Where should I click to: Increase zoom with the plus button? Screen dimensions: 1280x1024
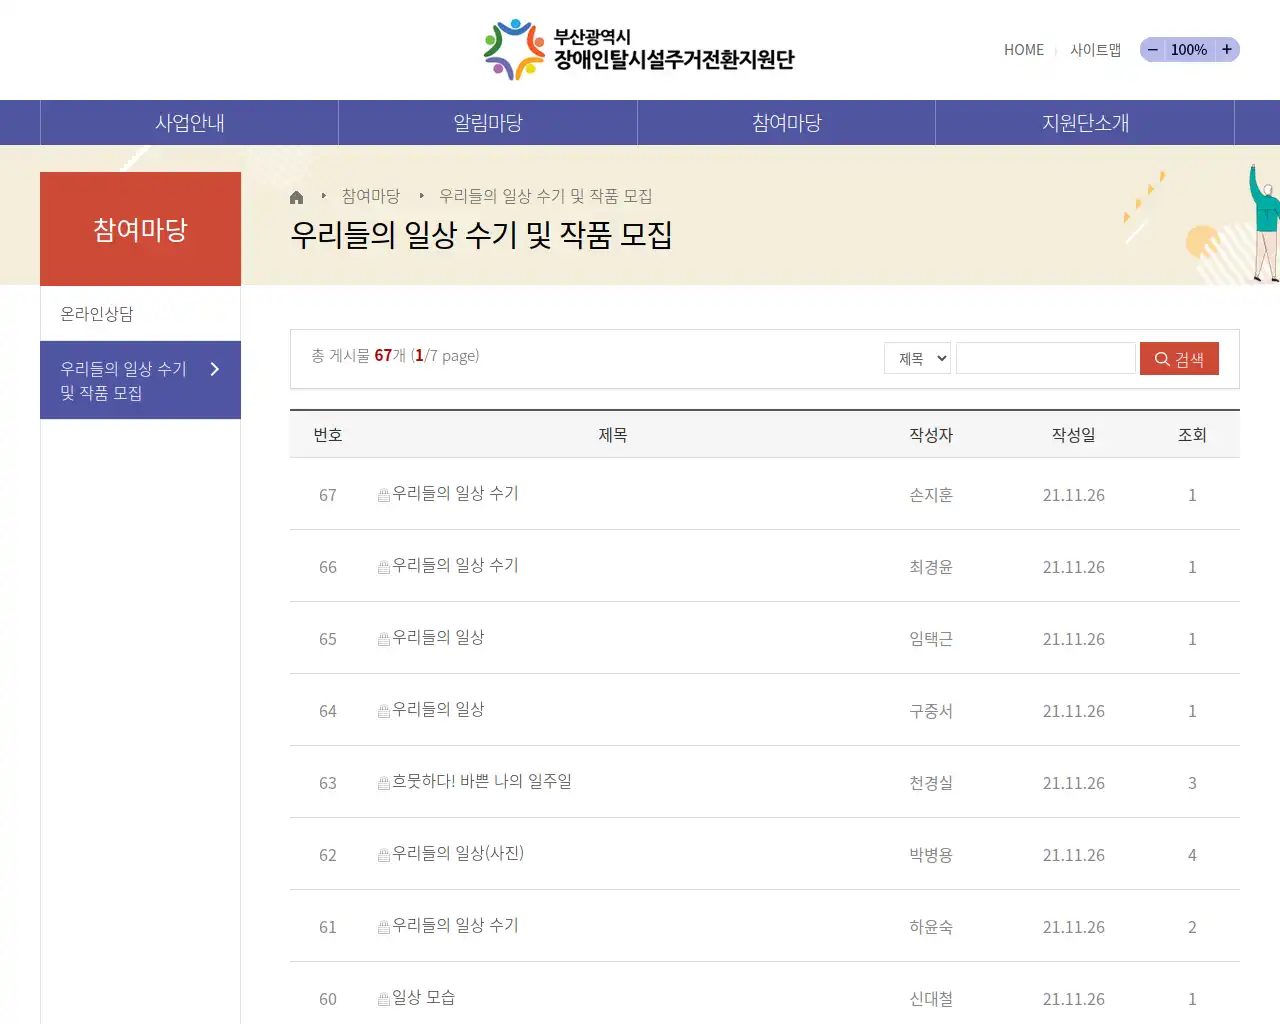pyautogui.click(x=1227, y=50)
